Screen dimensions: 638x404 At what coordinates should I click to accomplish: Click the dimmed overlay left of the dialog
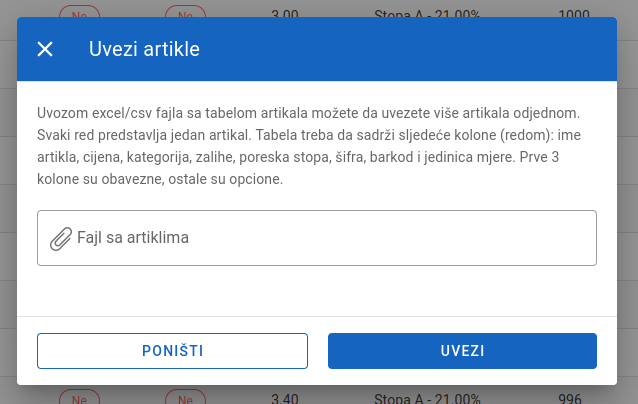[8, 203]
